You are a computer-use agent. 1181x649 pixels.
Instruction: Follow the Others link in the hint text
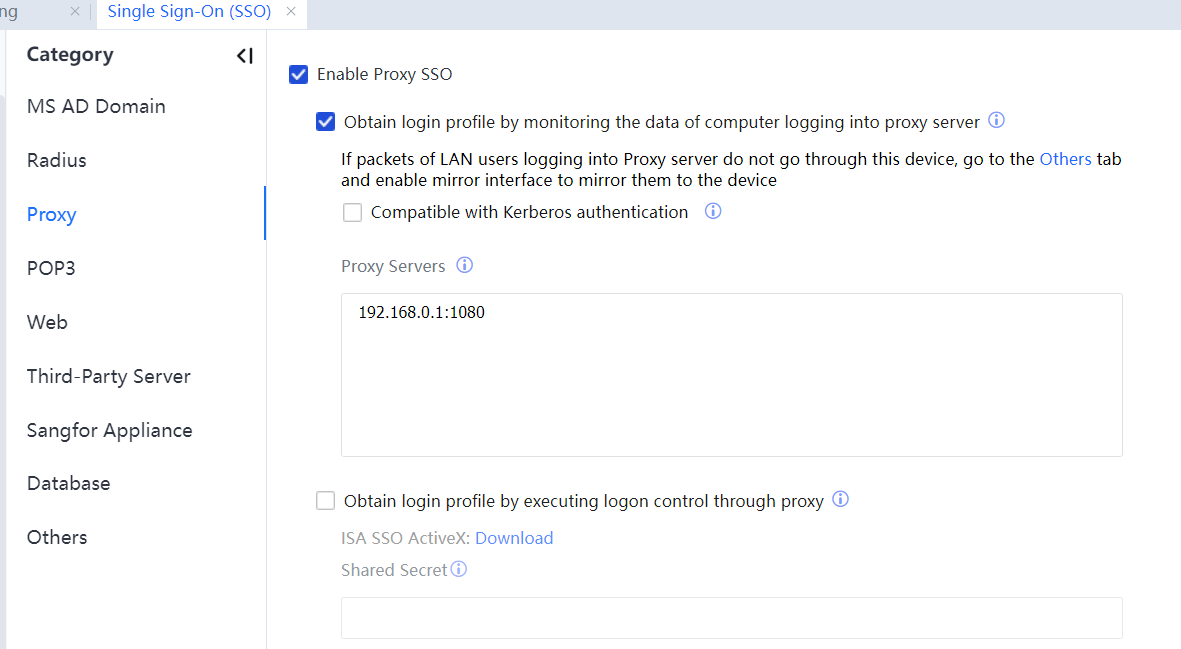click(1065, 159)
